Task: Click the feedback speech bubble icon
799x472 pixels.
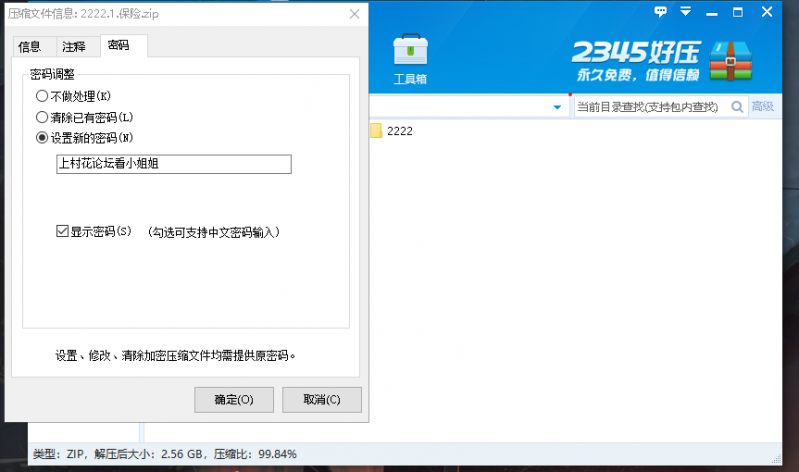Action: [660, 12]
